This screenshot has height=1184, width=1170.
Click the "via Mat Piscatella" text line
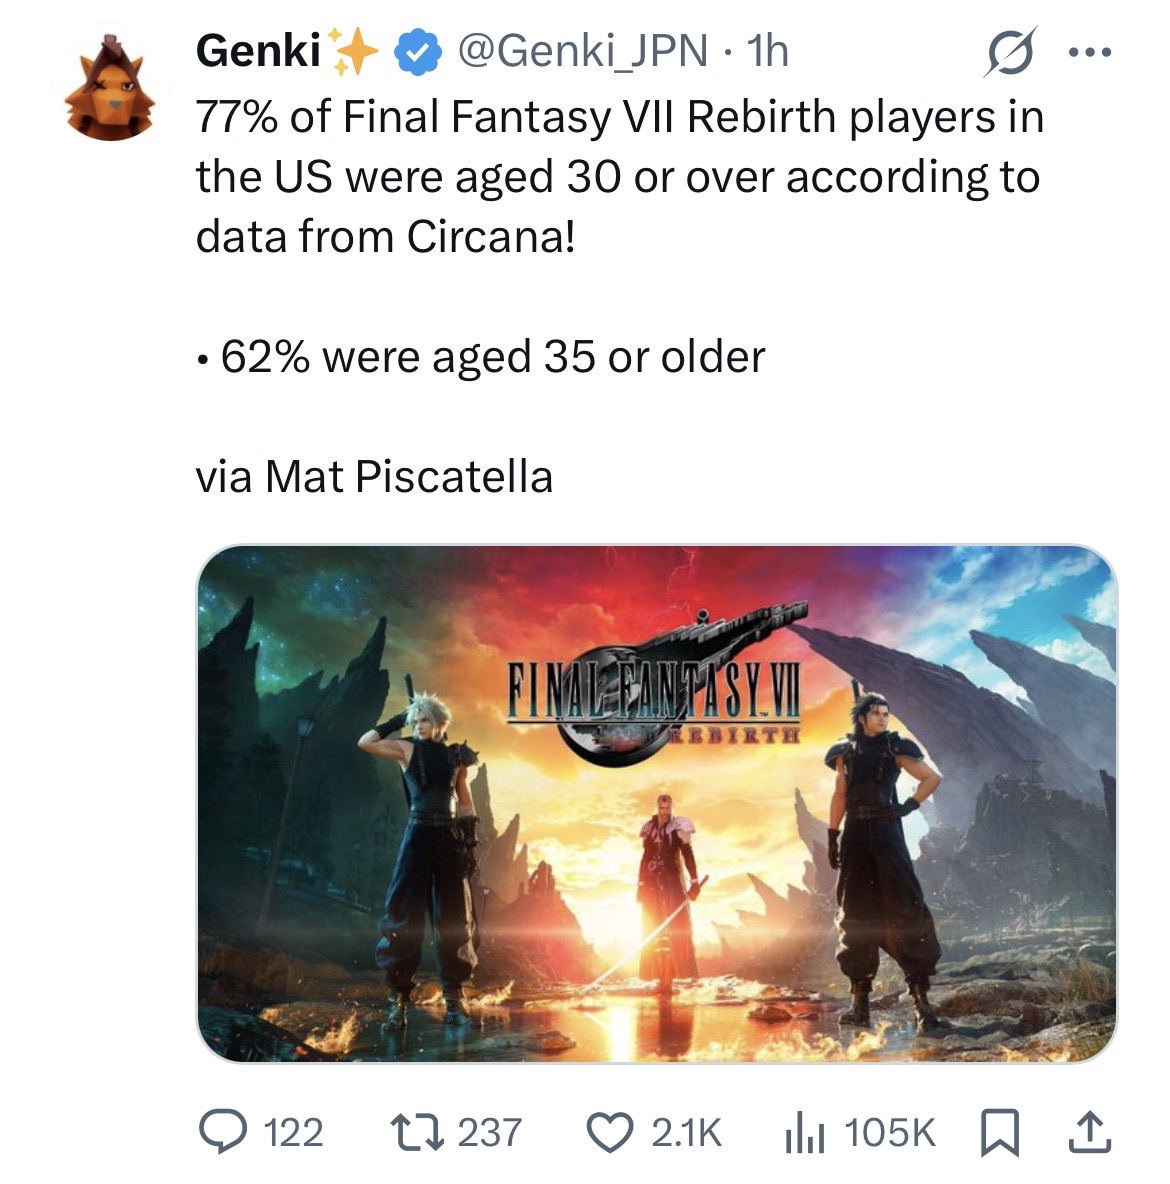[374, 476]
